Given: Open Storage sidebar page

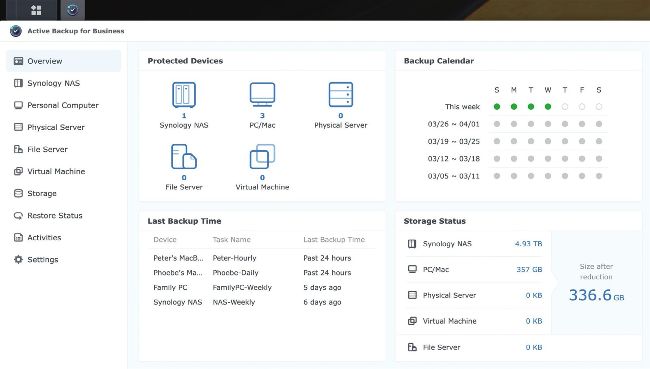Looking at the screenshot, I should (x=63, y=193).
